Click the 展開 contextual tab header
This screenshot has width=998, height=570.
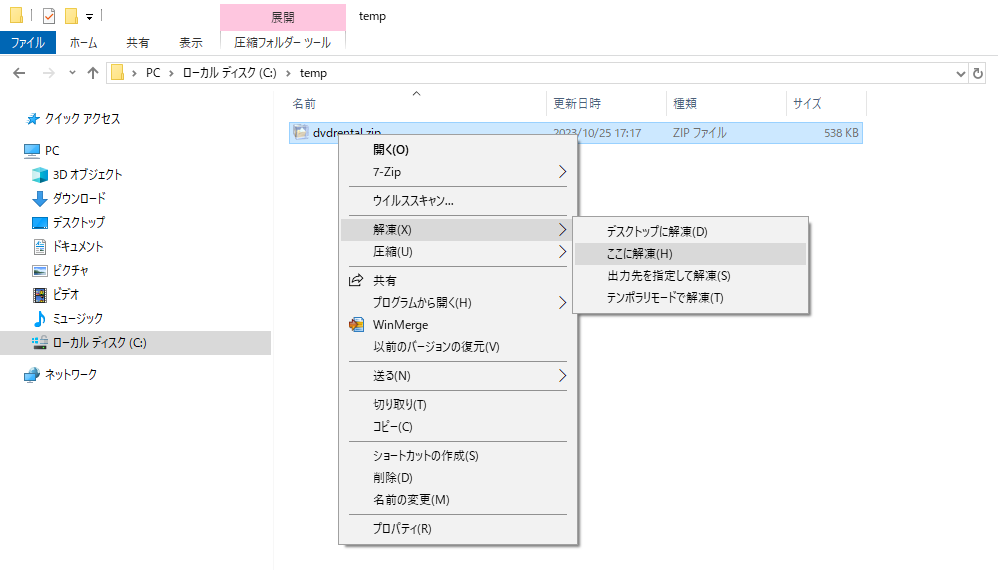click(x=283, y=17)
